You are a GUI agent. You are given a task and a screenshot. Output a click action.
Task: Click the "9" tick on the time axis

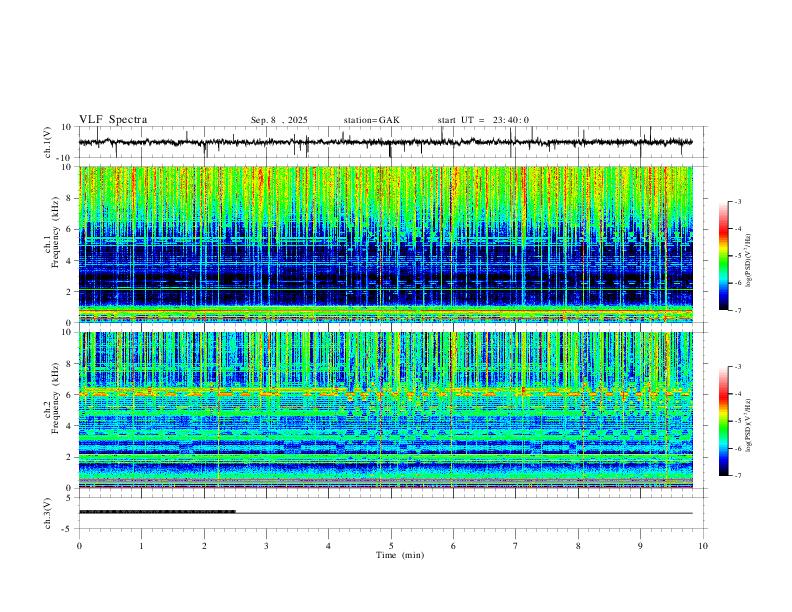[x=640, y=546]
